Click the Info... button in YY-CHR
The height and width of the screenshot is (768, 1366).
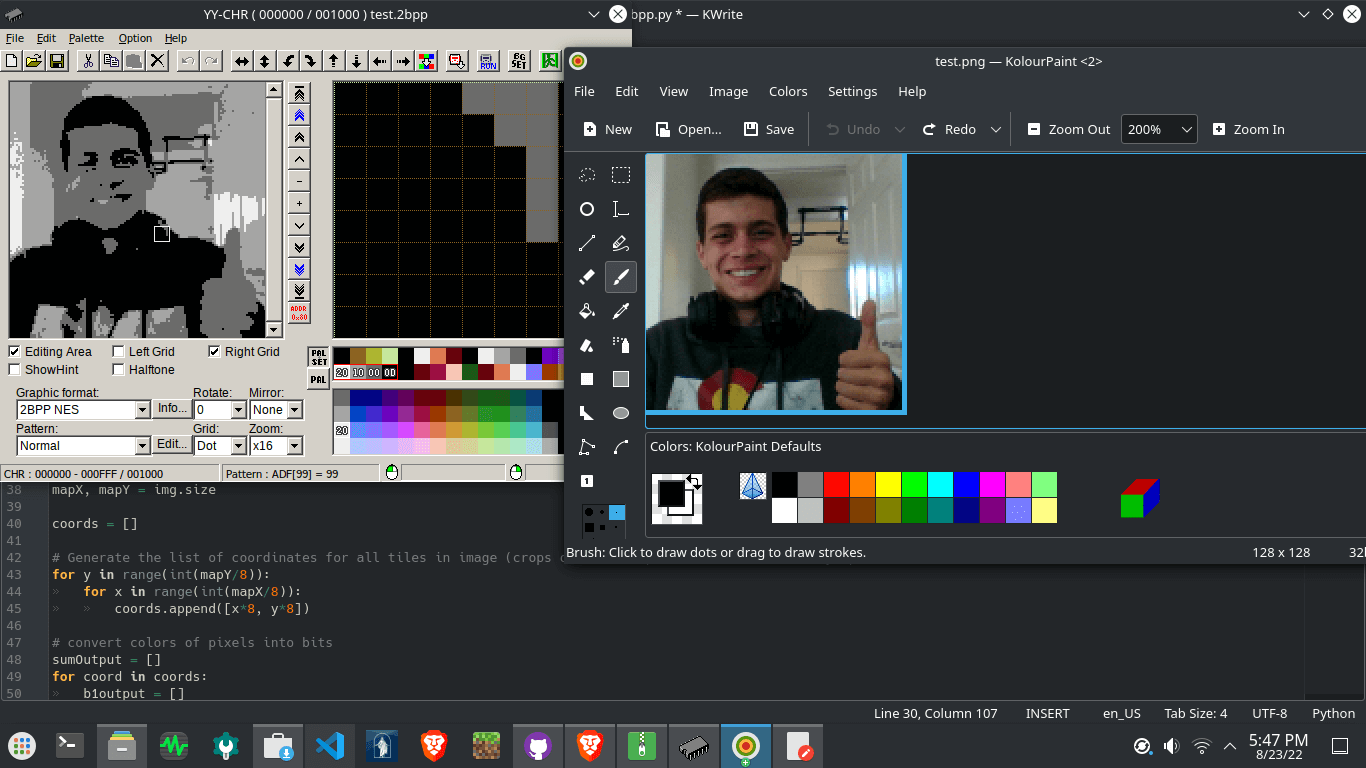coord(172,409)
